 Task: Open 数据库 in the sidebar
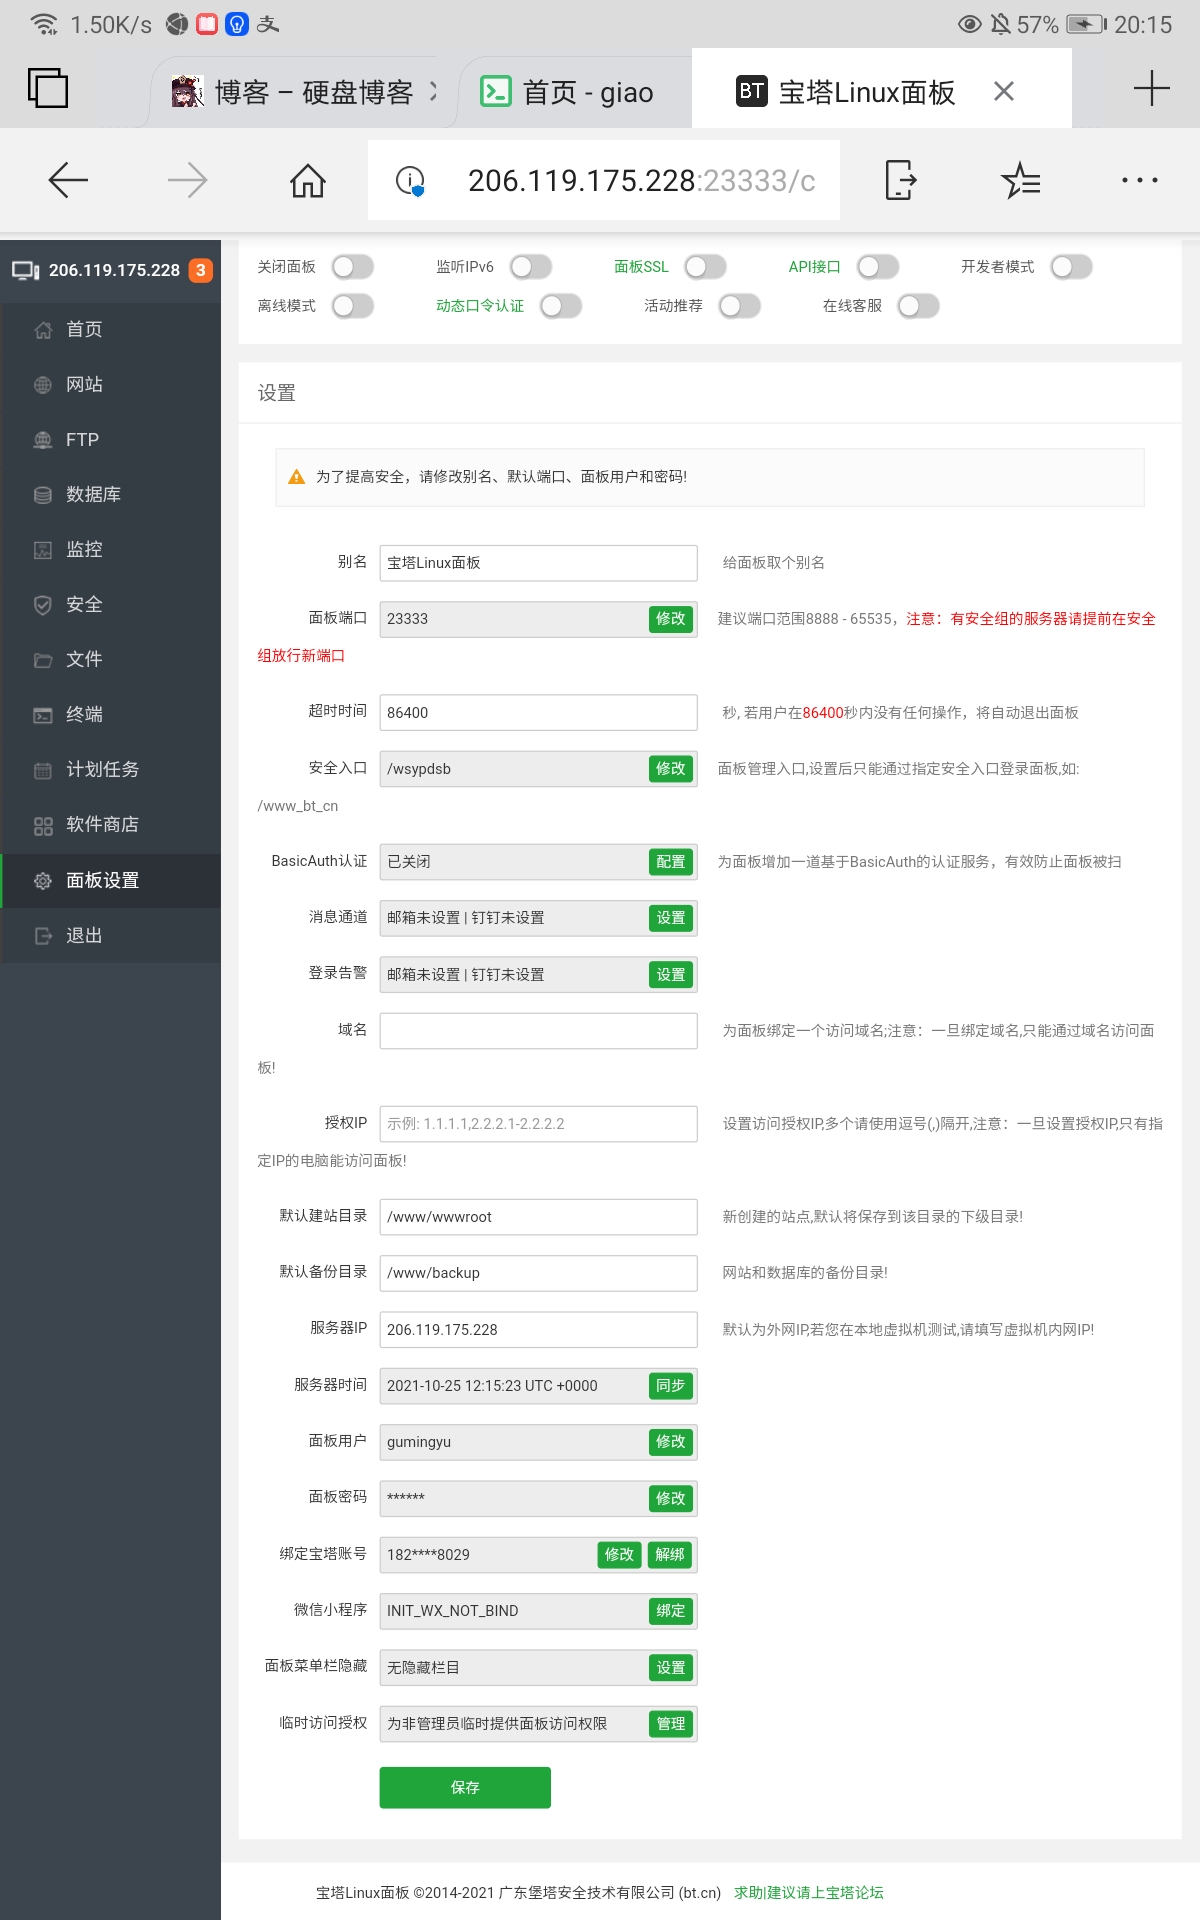pos(110,494)
